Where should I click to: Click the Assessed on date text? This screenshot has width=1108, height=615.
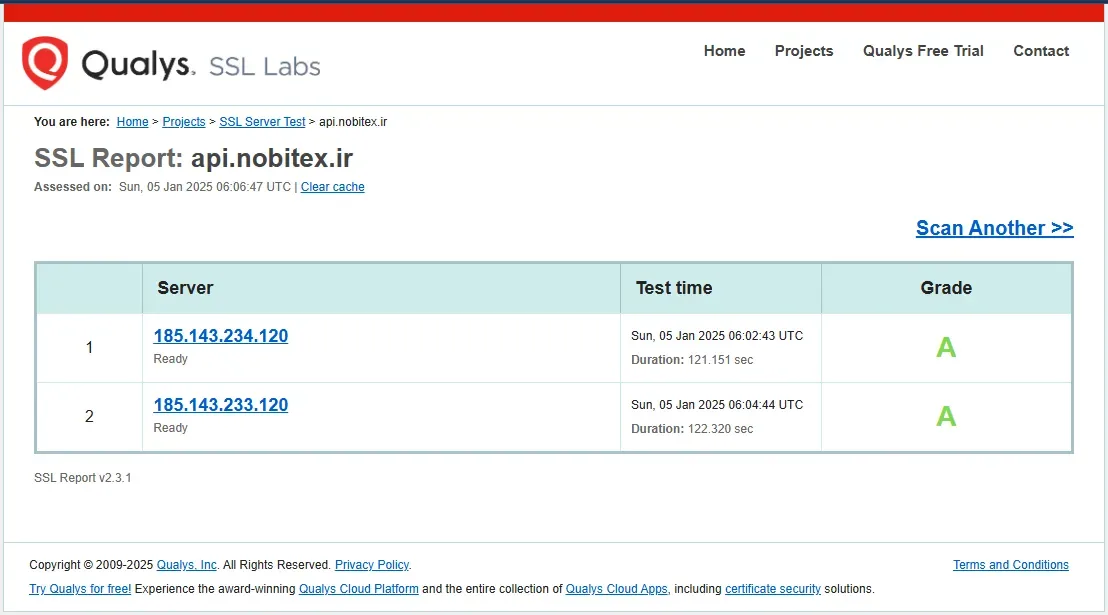[x=205, y=187]
